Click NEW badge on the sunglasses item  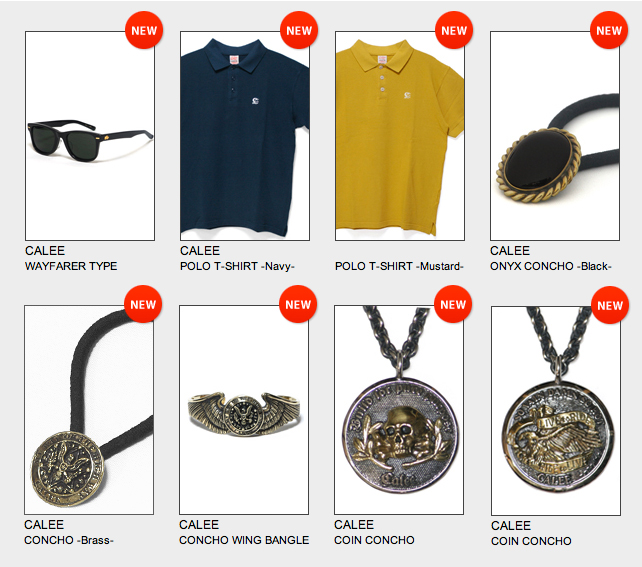[144, 30]
